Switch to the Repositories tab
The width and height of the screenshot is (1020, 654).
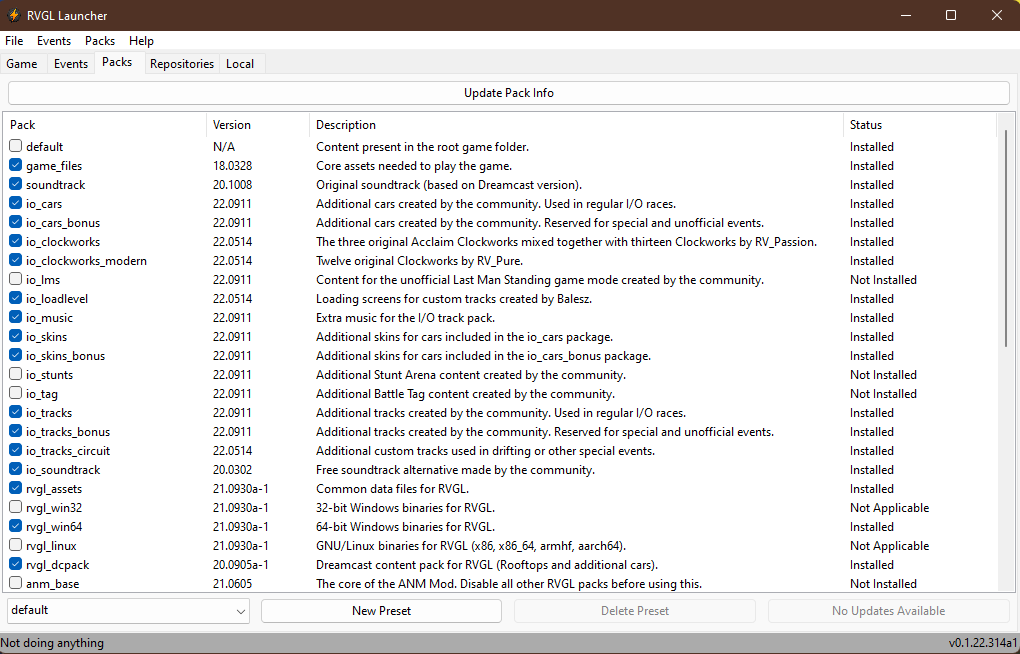pyautogui.click(x=181, y=63)
